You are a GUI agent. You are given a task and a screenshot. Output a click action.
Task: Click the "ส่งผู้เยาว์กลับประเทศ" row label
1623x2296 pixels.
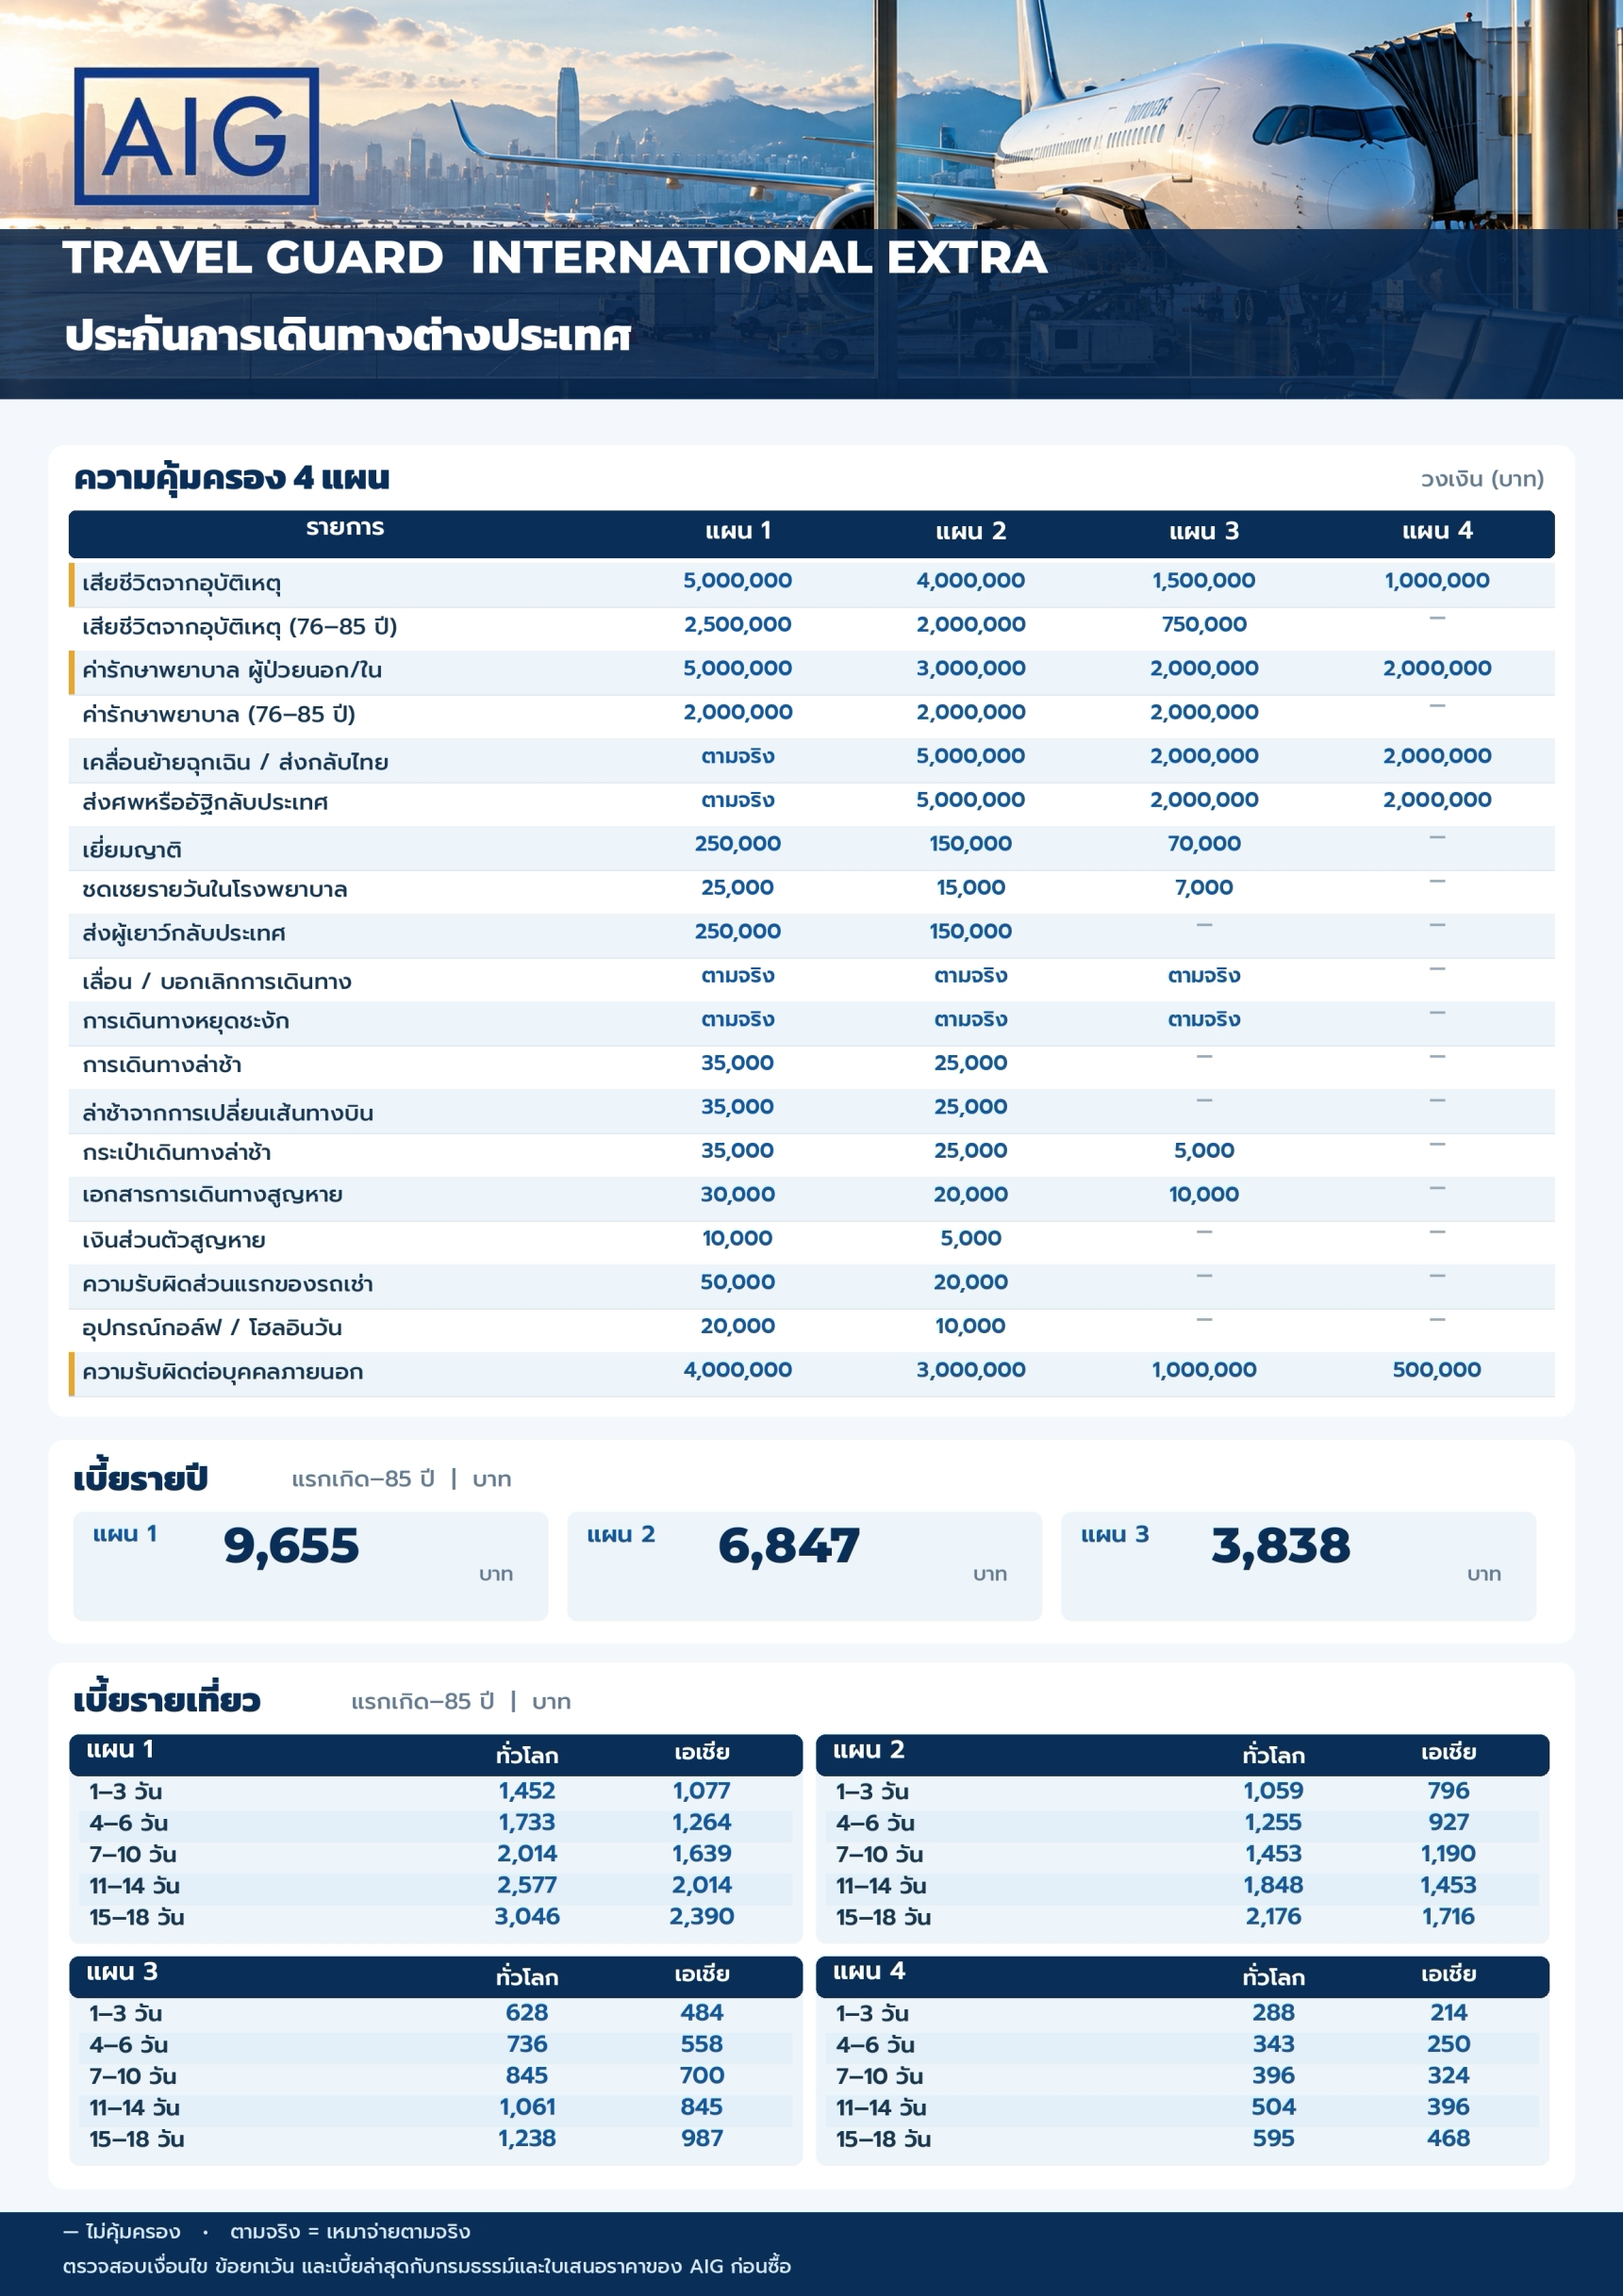point(184,933)
